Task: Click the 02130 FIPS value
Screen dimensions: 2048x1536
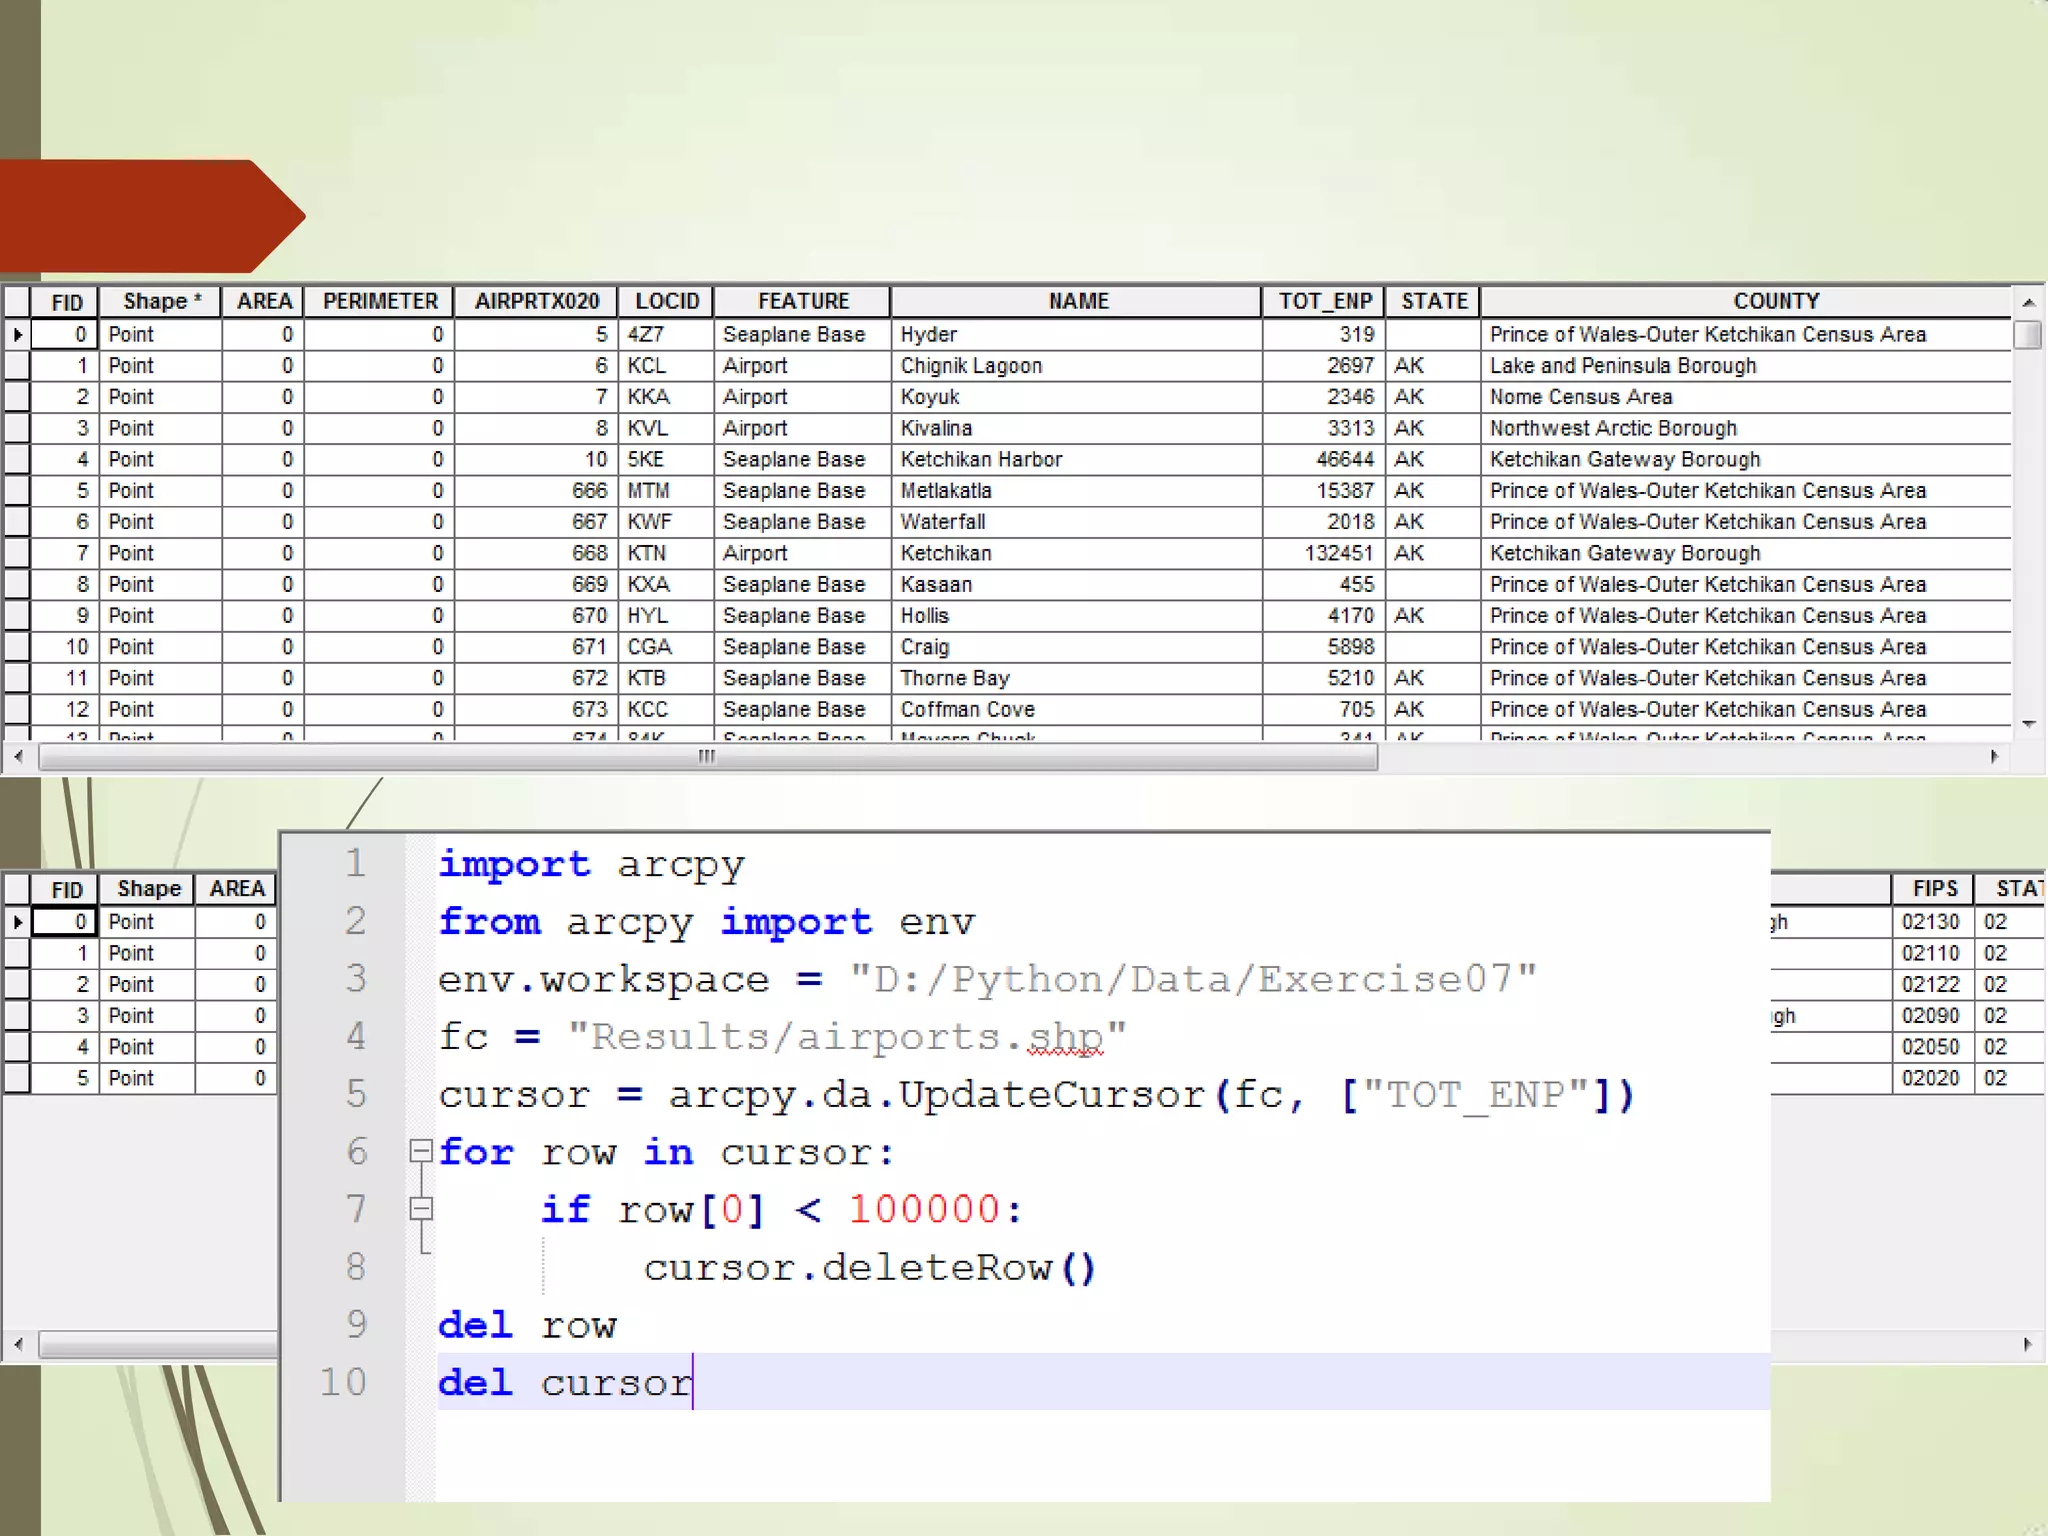Action: click(1930, 922)
